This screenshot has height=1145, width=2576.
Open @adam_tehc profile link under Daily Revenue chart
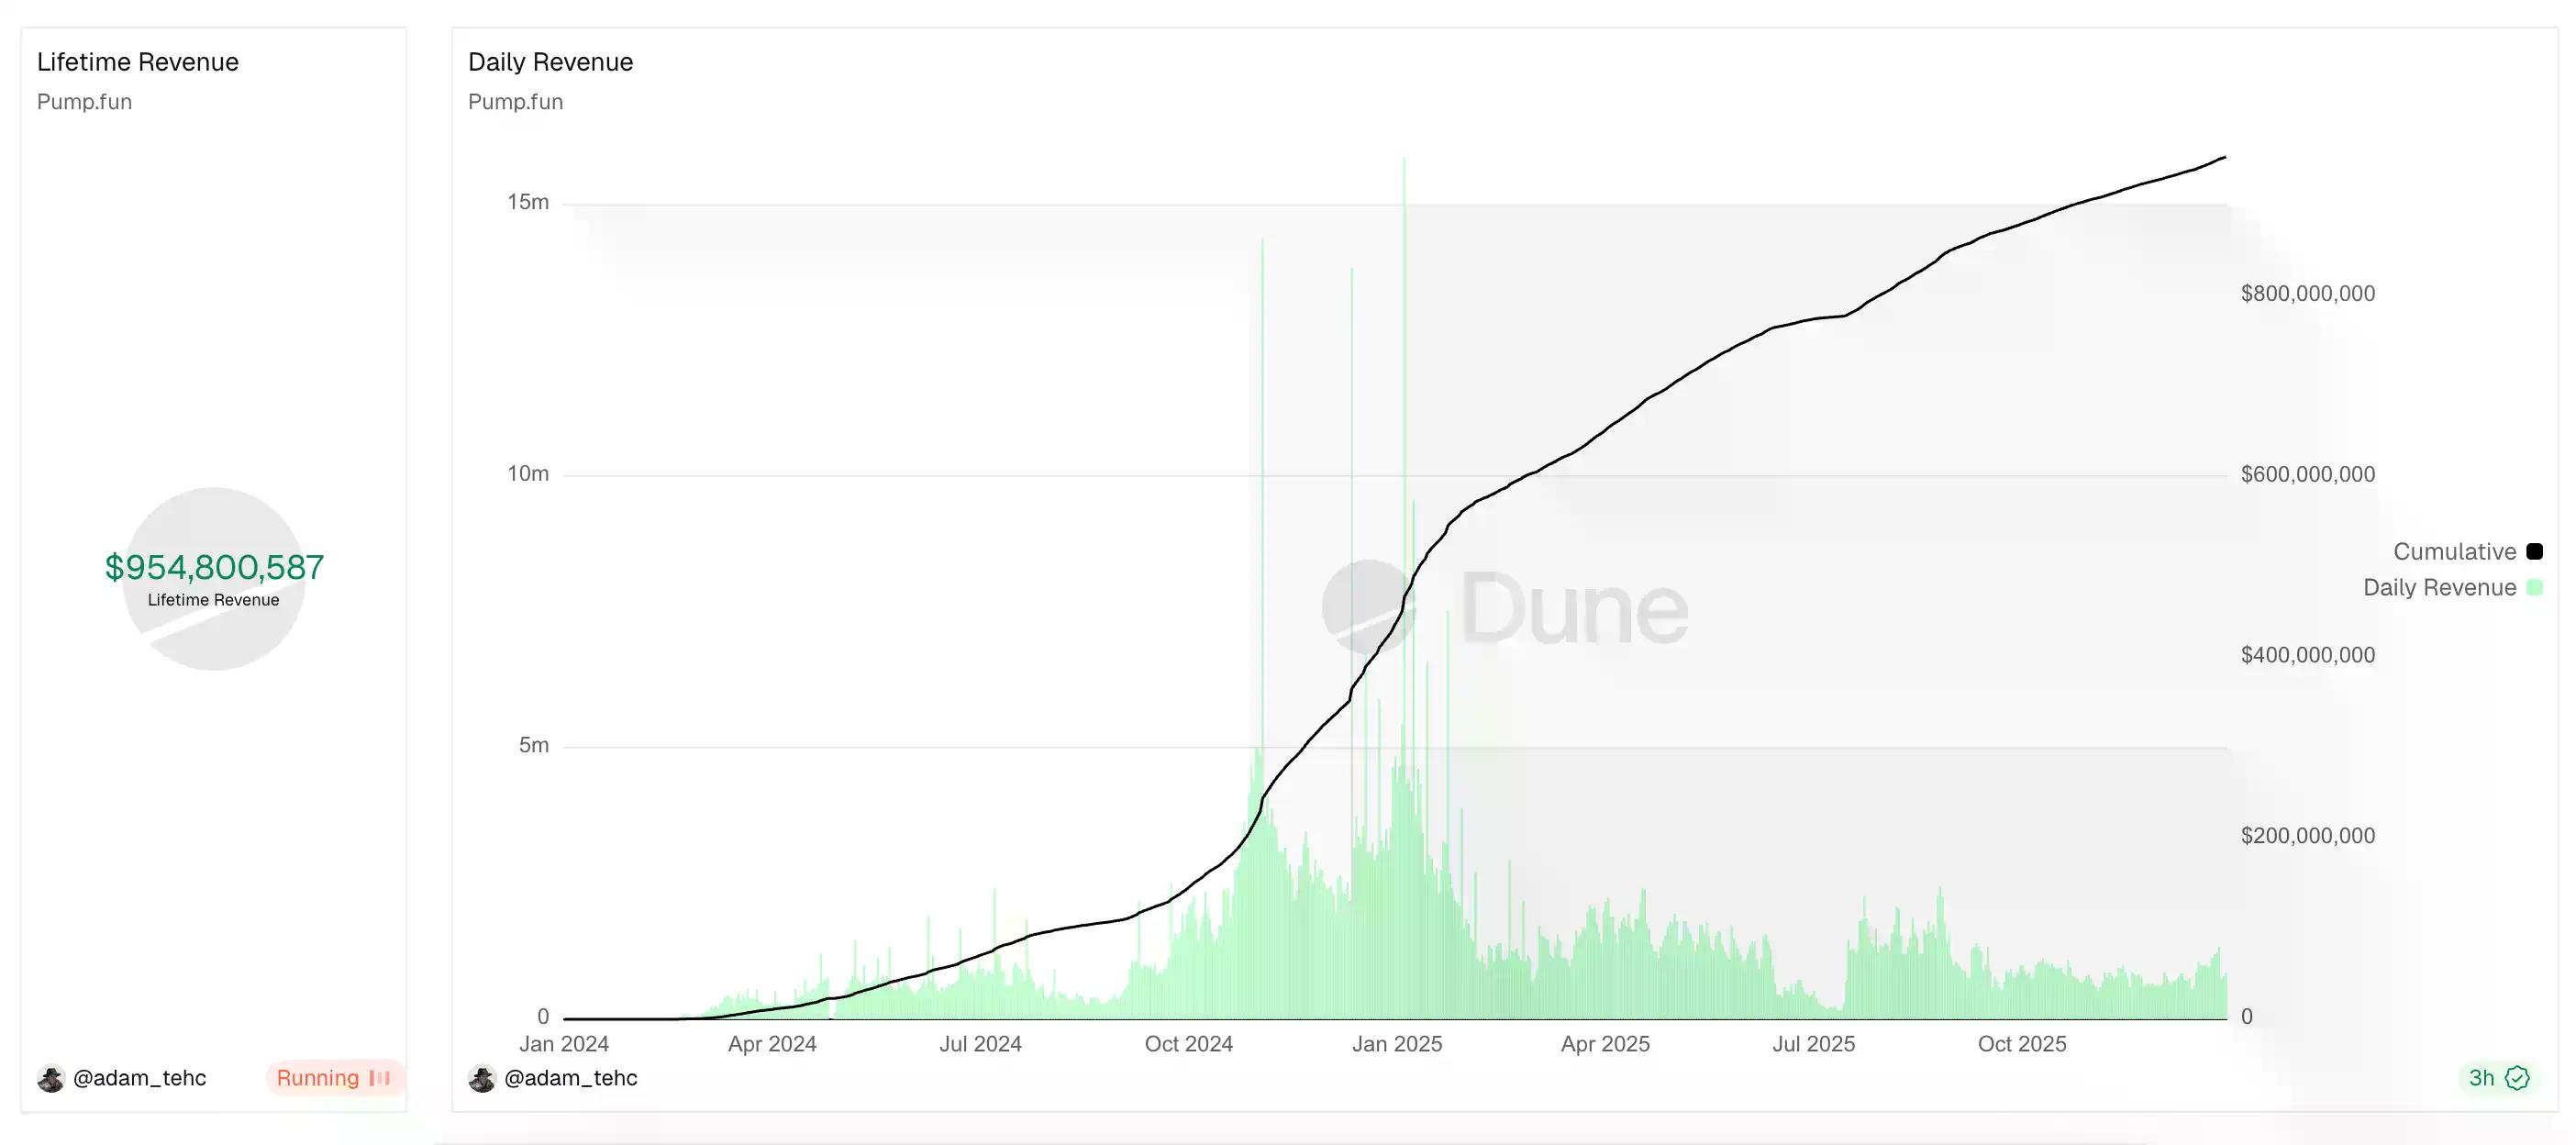tap(570, 1078)
